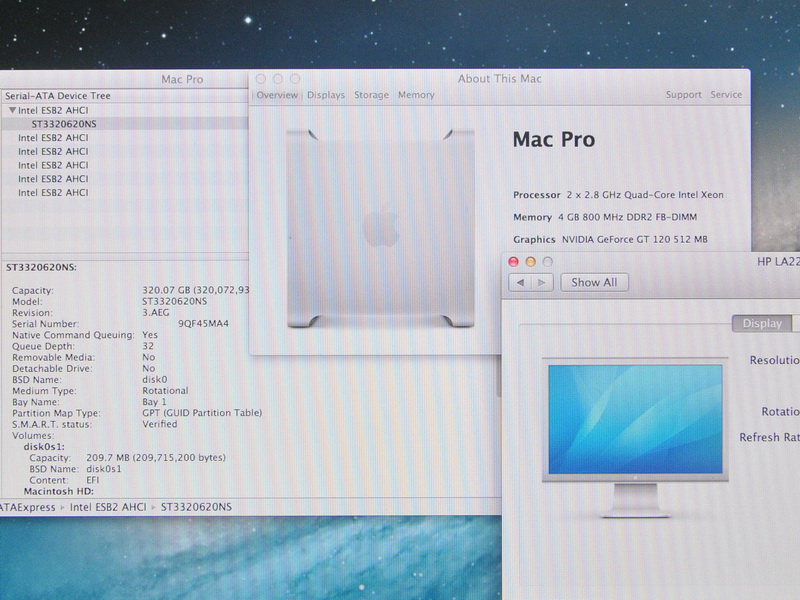800x600 pixels.
Task: Close the HP display preferences window
Action: click(x=513, y=262)
